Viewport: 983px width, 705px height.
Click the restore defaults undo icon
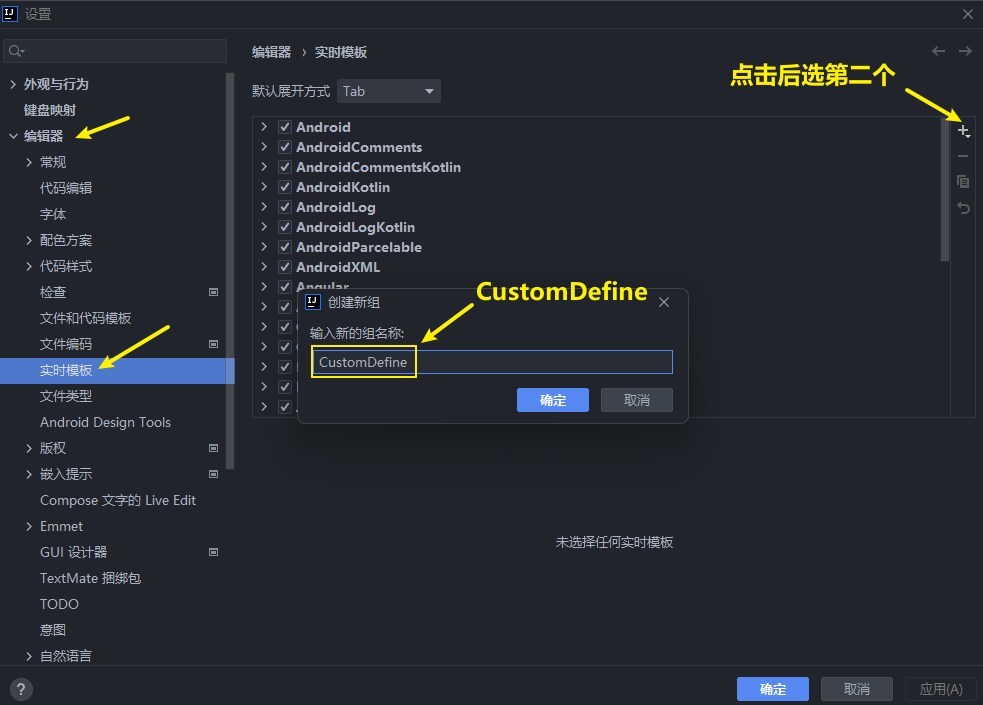point(963,208)
